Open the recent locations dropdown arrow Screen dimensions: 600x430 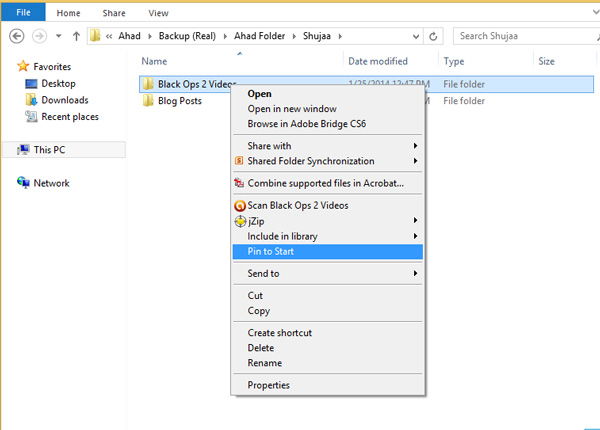coord(59,36)
